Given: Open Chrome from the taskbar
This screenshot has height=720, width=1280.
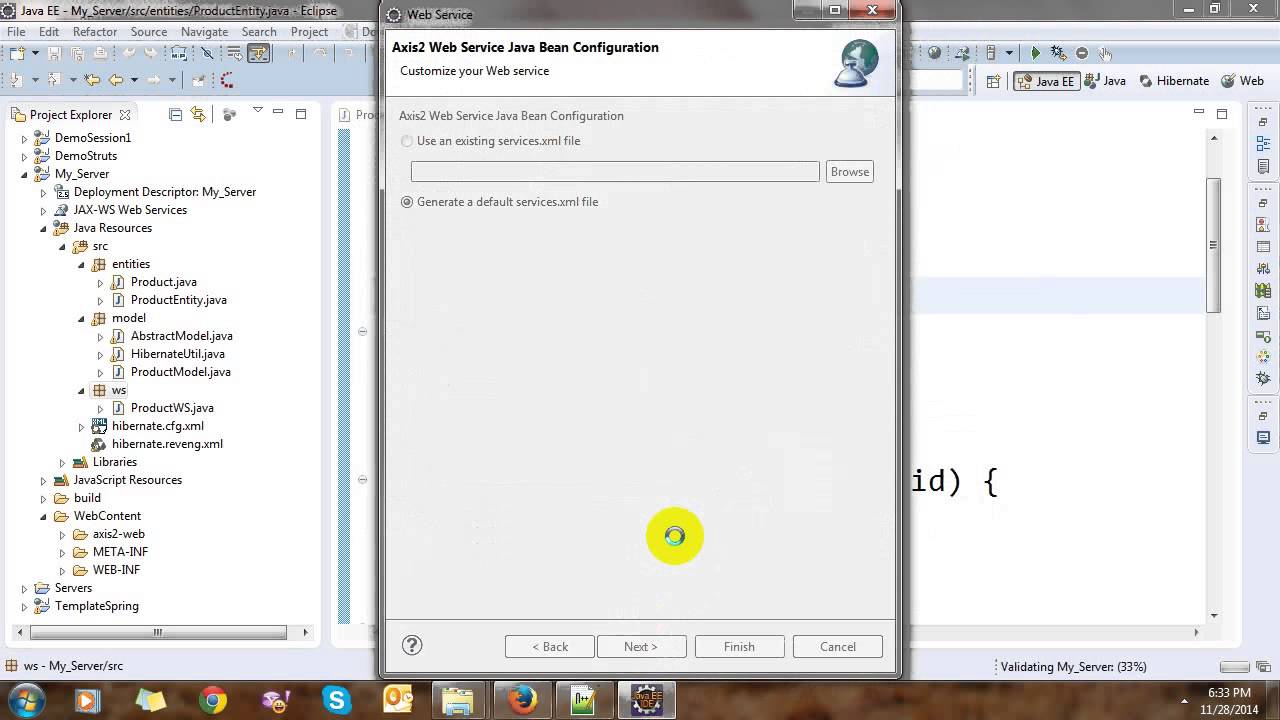Looking at the screenshot, I should coord(212,700).
